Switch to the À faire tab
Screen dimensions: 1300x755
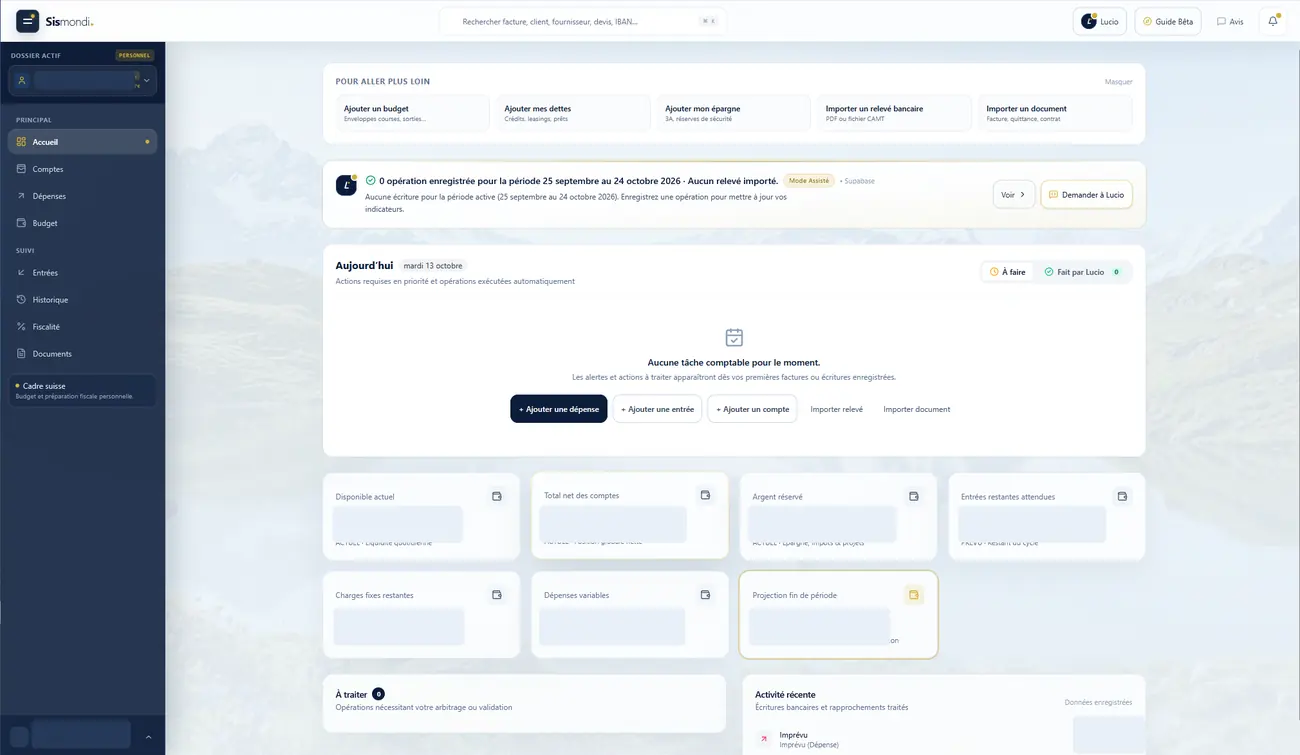click(1008, 272)
